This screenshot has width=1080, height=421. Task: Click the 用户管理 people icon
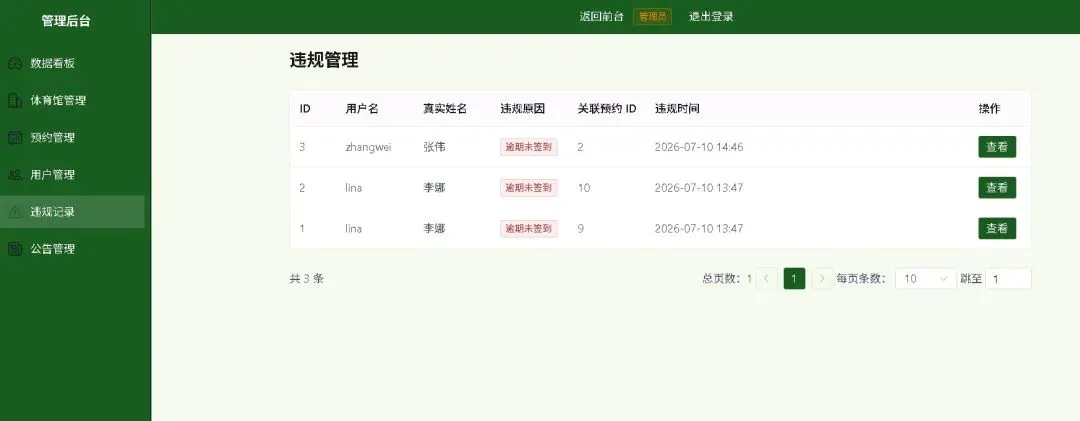[14, 175]
